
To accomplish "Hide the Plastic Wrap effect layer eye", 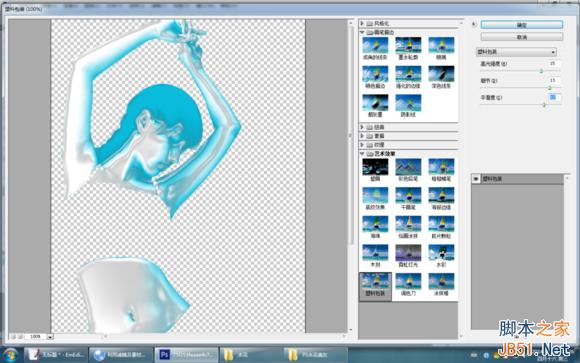I will tap(476, 179).
